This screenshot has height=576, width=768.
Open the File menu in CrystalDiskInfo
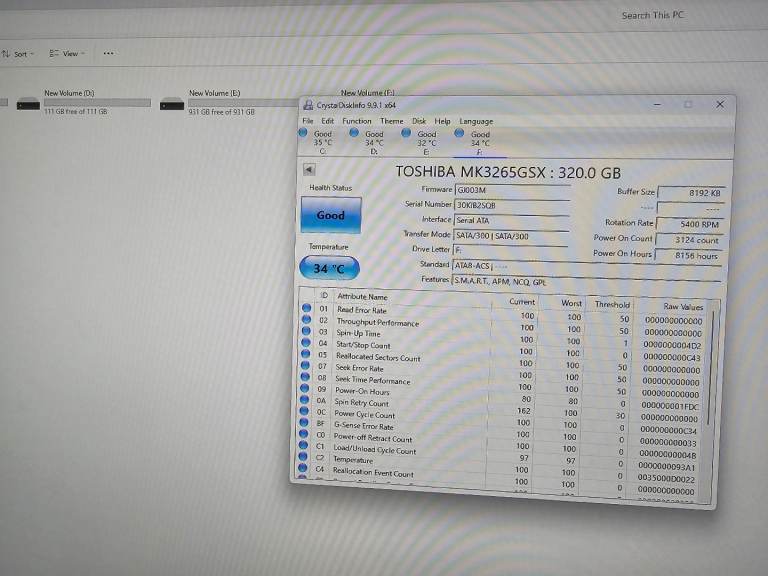coord(308,120)
